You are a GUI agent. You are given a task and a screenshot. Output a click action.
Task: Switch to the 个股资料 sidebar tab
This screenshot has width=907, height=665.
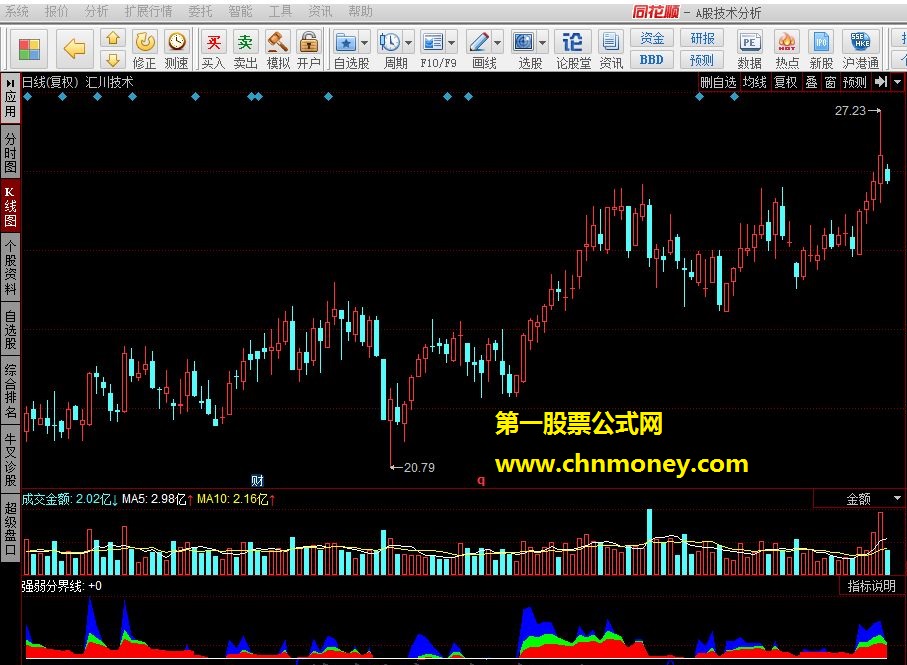[x=10, y=268]
